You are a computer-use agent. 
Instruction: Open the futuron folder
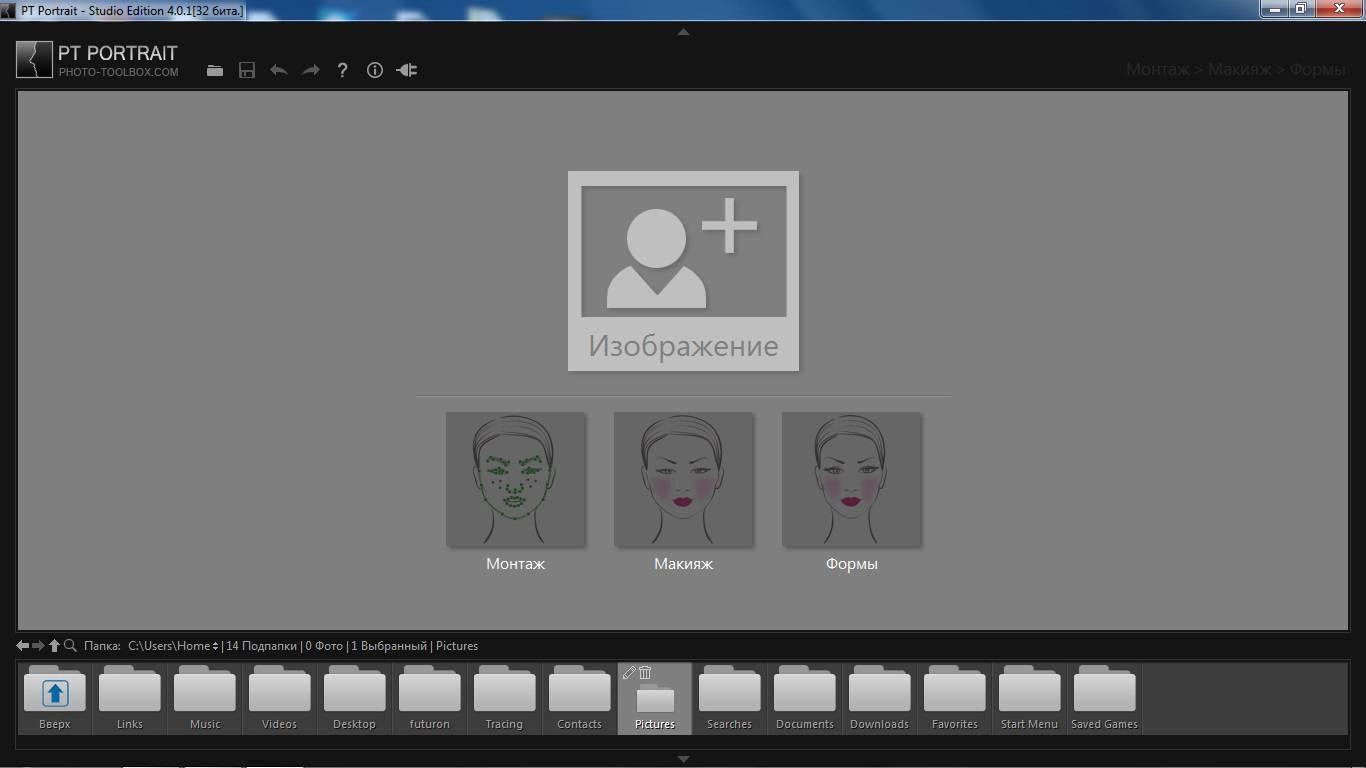coord(430,699)
